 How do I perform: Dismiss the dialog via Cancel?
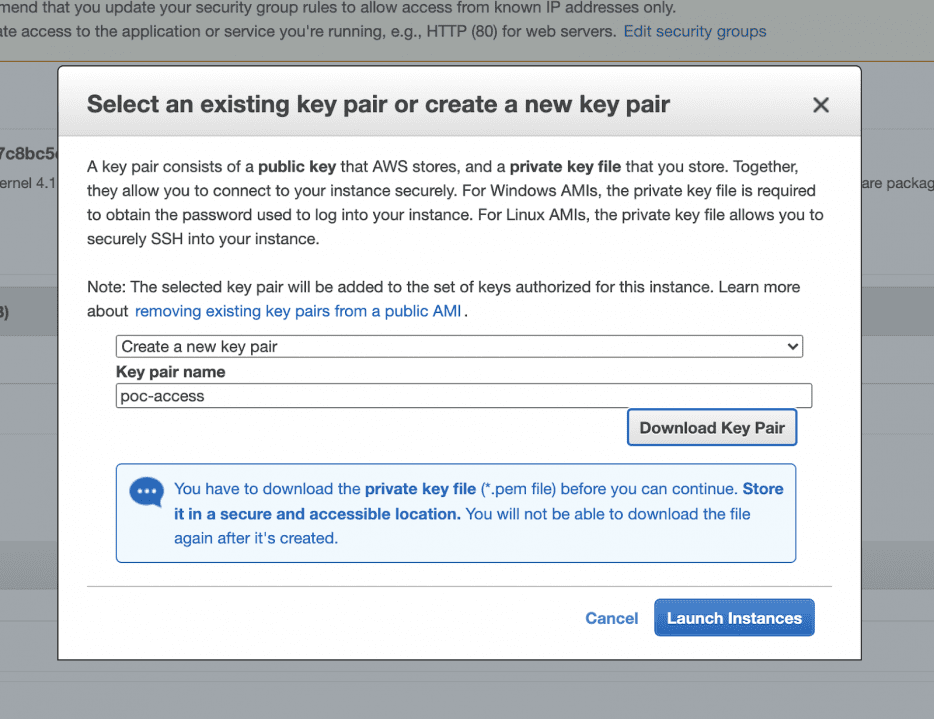[x=611, y=618]
